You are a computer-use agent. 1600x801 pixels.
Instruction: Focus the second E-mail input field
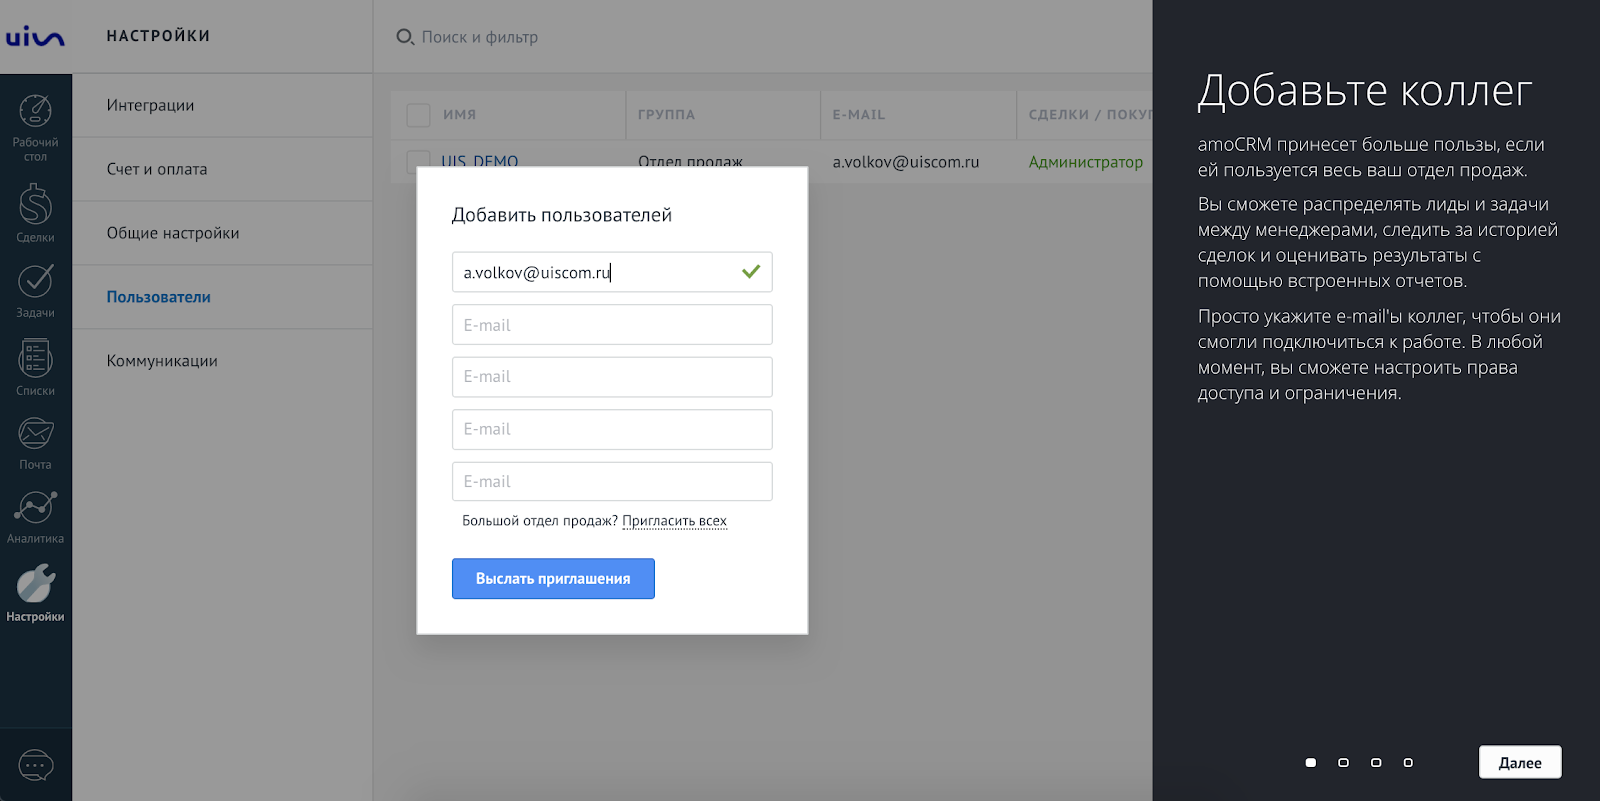(612, 325)
